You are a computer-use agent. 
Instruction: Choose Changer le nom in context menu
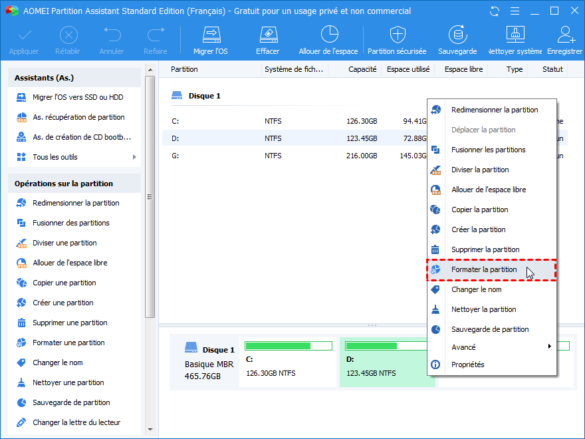(492, 289)
